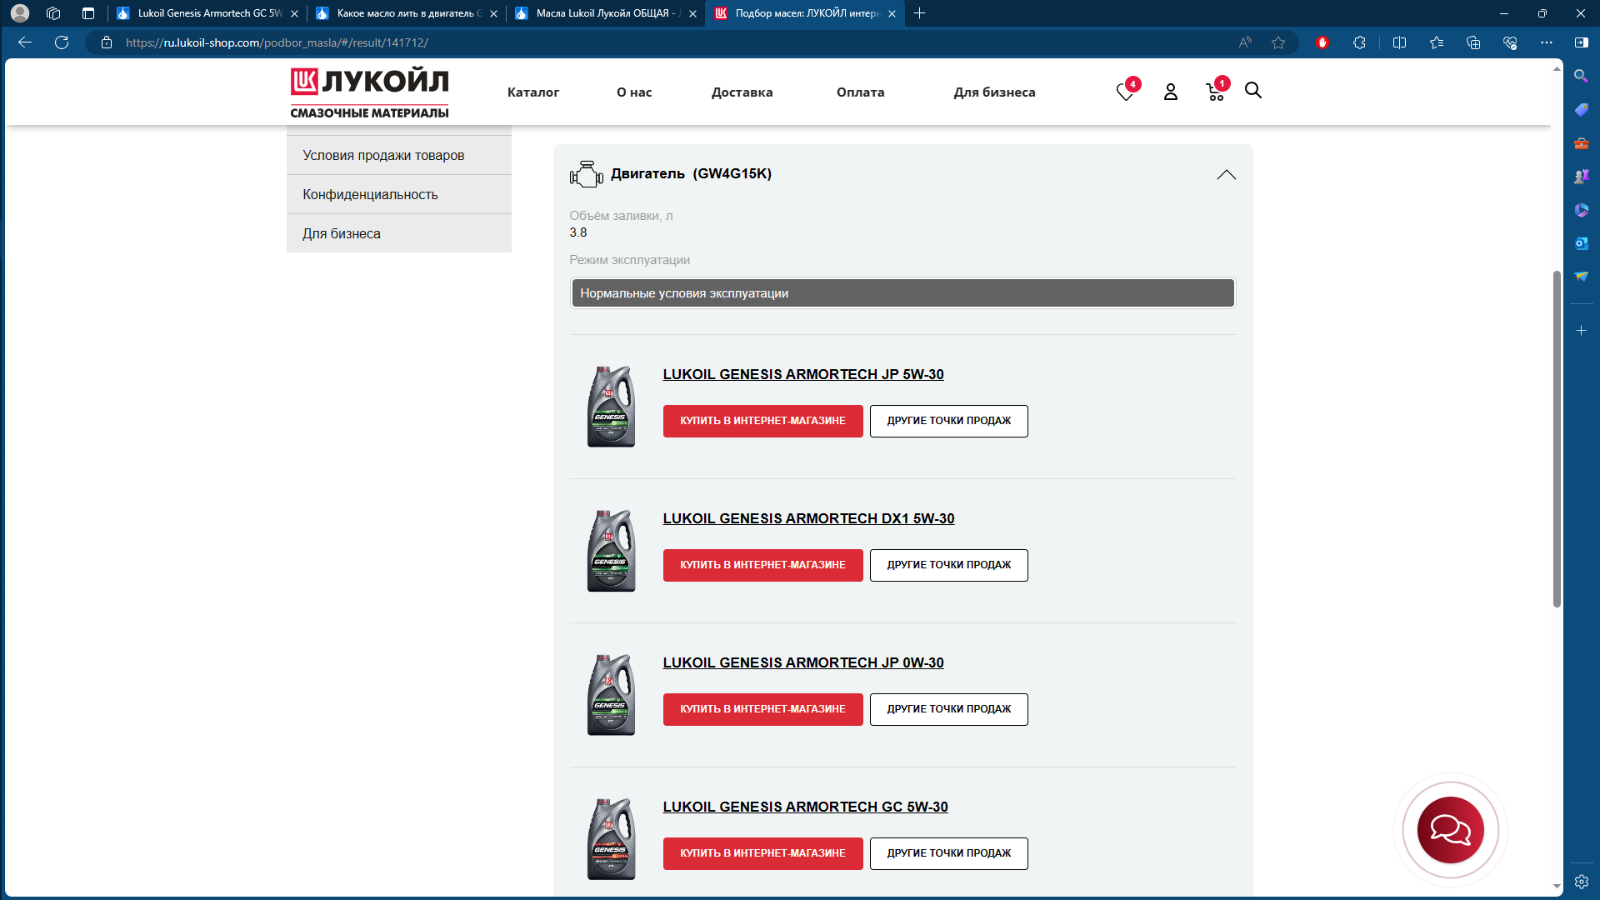
Task: Open Edge sidebar Outlook icon
Action: (x=1581, y=243)
